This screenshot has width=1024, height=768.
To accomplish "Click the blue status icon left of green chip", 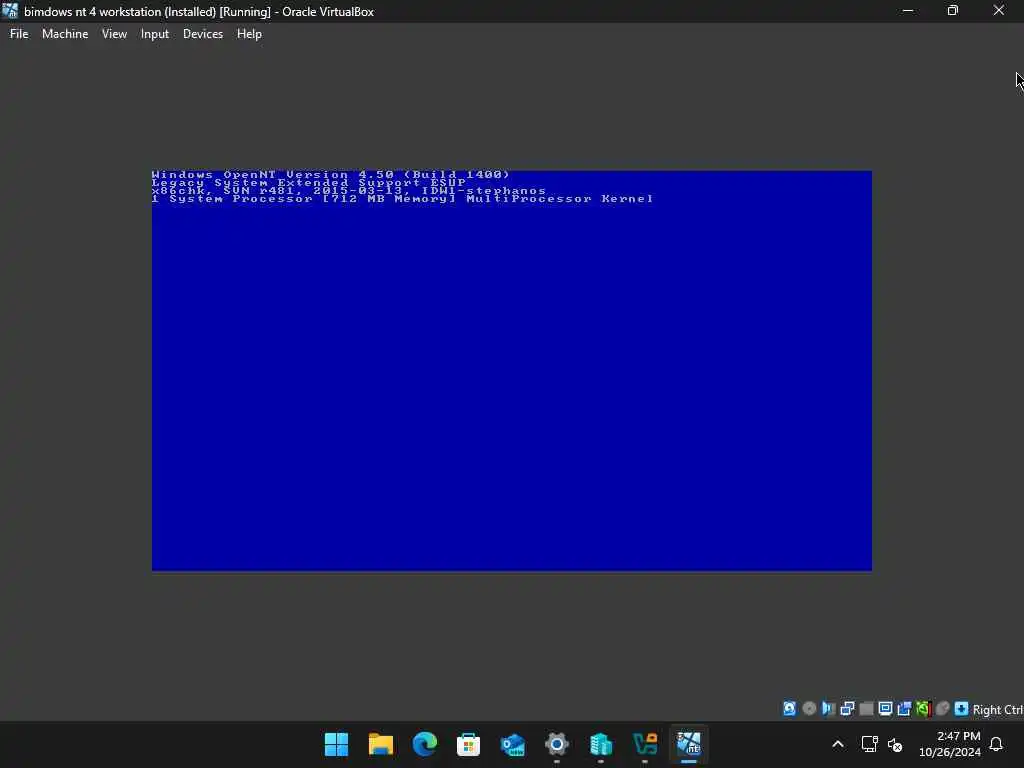I will coord(904,709).
